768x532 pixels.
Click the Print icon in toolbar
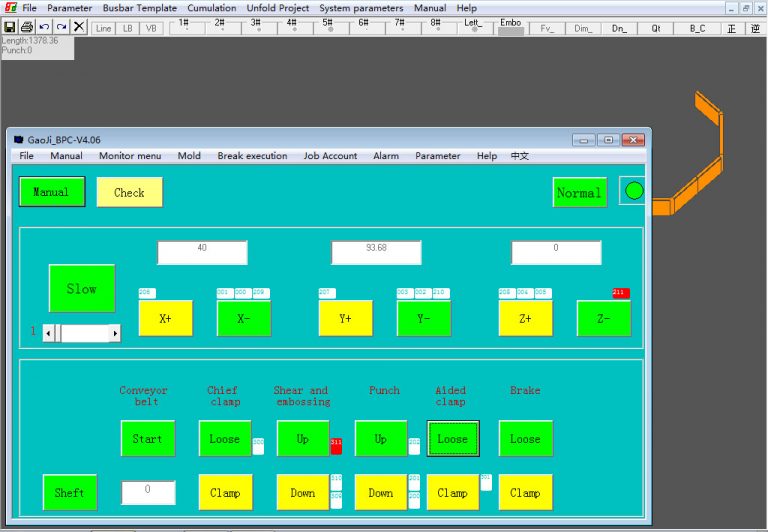(27, 27)
